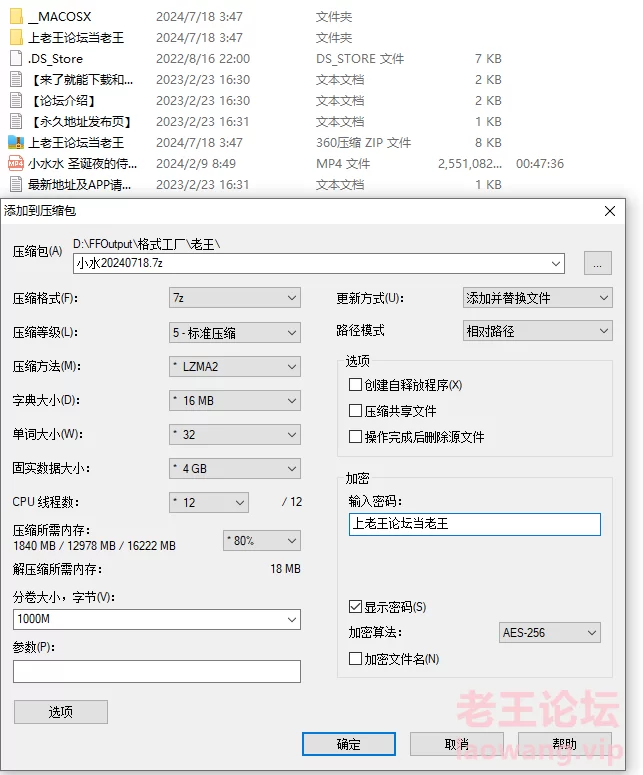This screenshot has width=643, height=775.
Task: Click the MP4 video file icon
Action: 16,163
